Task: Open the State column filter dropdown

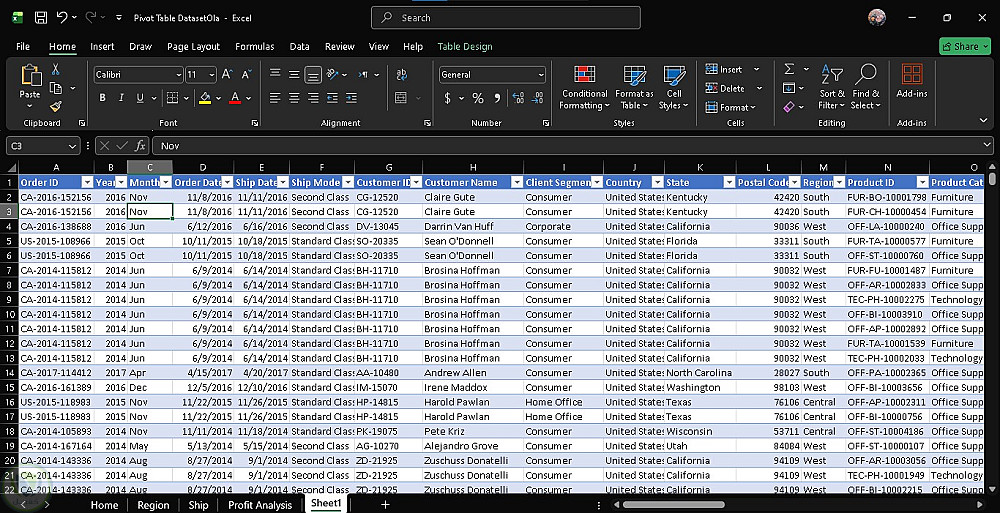Action: pyautogui.click(x=727, y=183)
